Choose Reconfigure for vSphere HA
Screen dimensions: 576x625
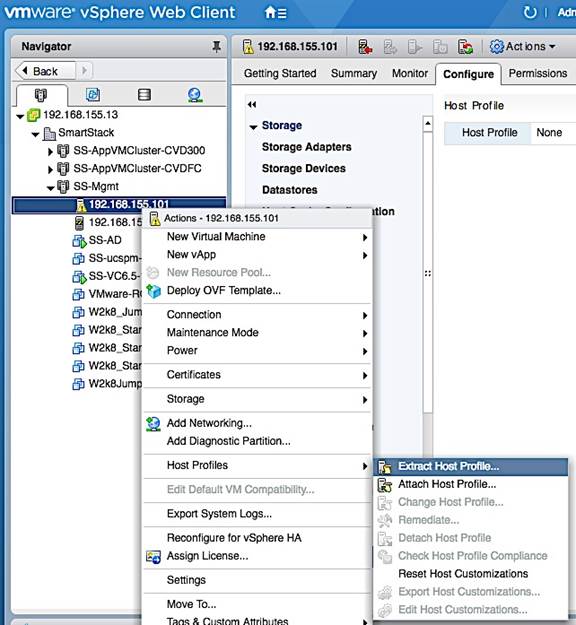pyautogui.click(x=257, y=538)
